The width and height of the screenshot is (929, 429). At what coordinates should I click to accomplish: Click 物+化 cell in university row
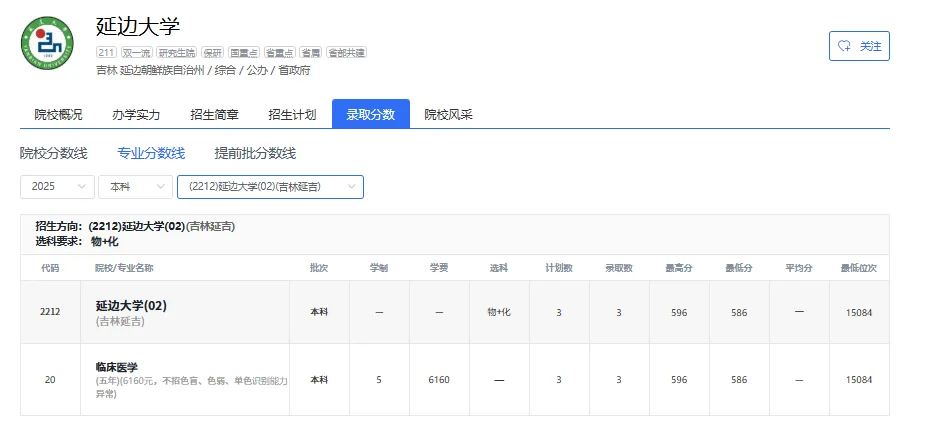[499, 312]
